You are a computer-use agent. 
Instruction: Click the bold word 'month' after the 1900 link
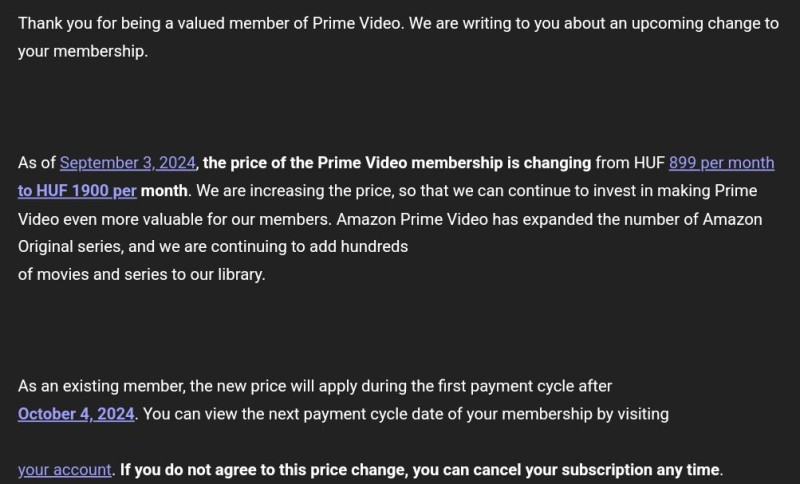pyautogui.click(x=164, y=191)
